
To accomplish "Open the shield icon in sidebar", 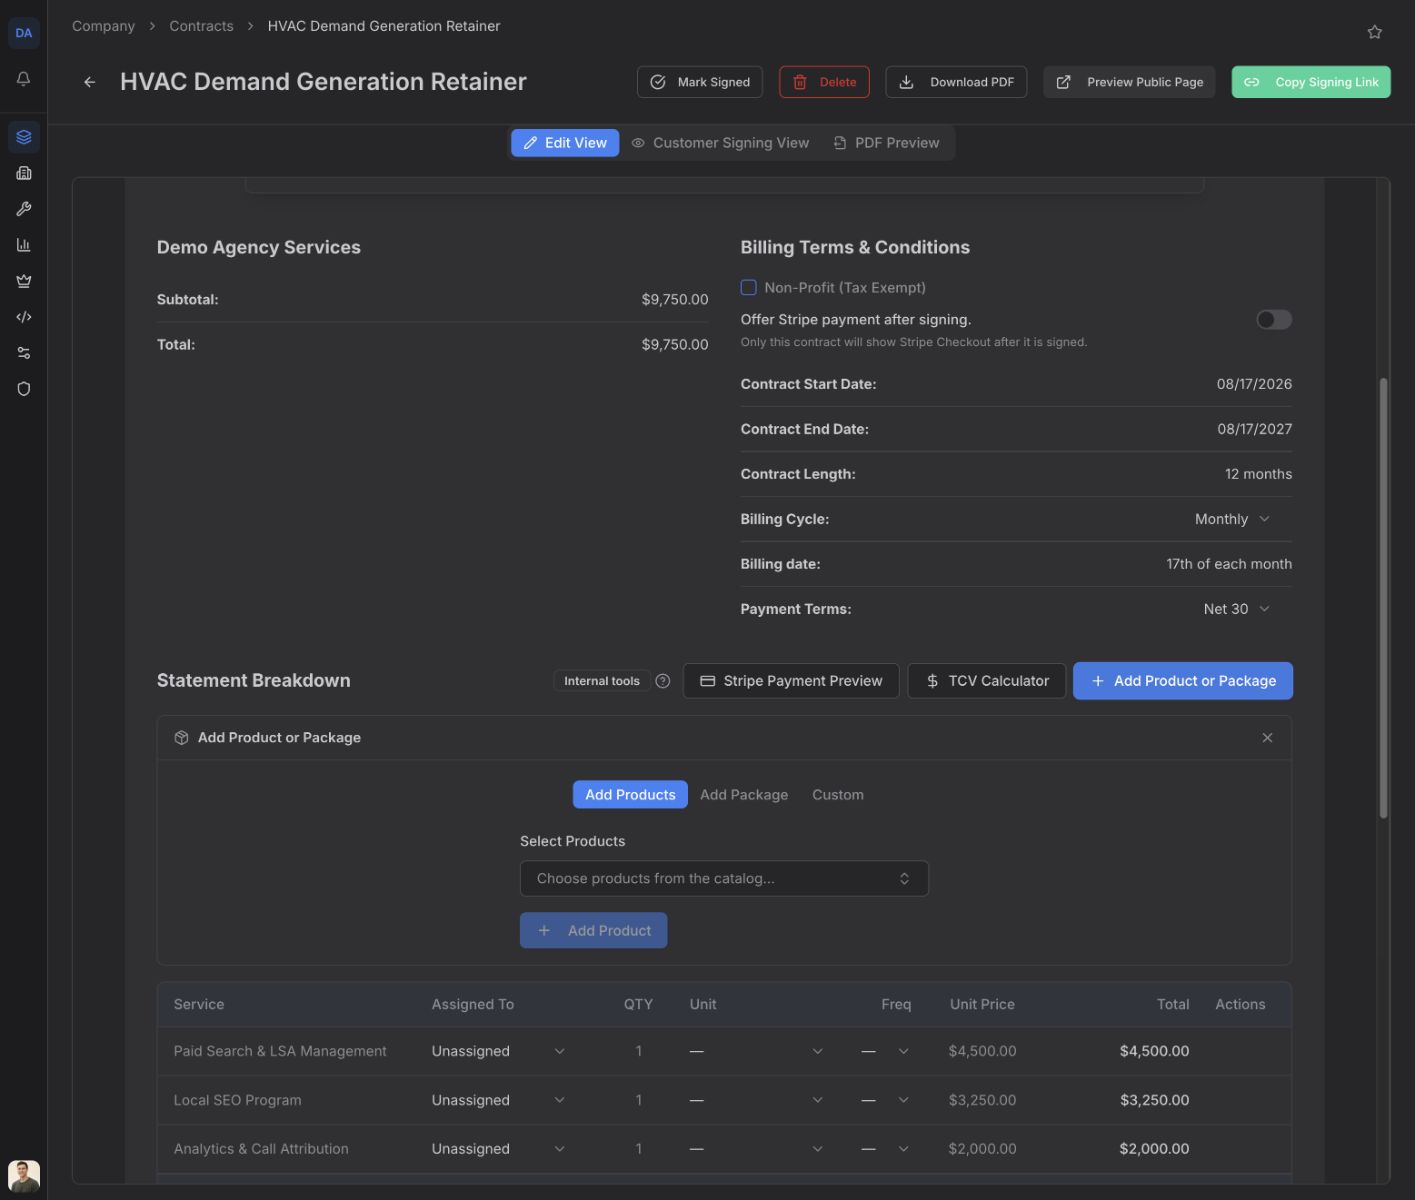I will pos(24,389).
